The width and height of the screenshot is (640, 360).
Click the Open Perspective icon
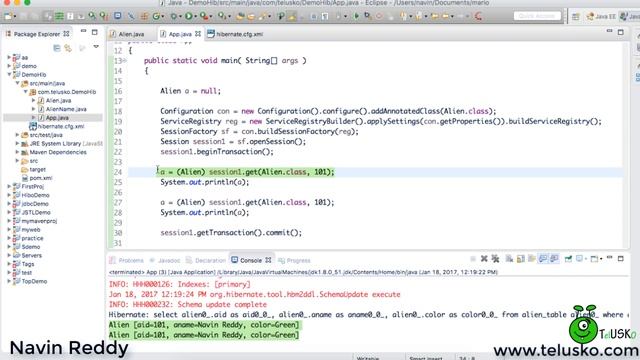click(x=575, y=17)
